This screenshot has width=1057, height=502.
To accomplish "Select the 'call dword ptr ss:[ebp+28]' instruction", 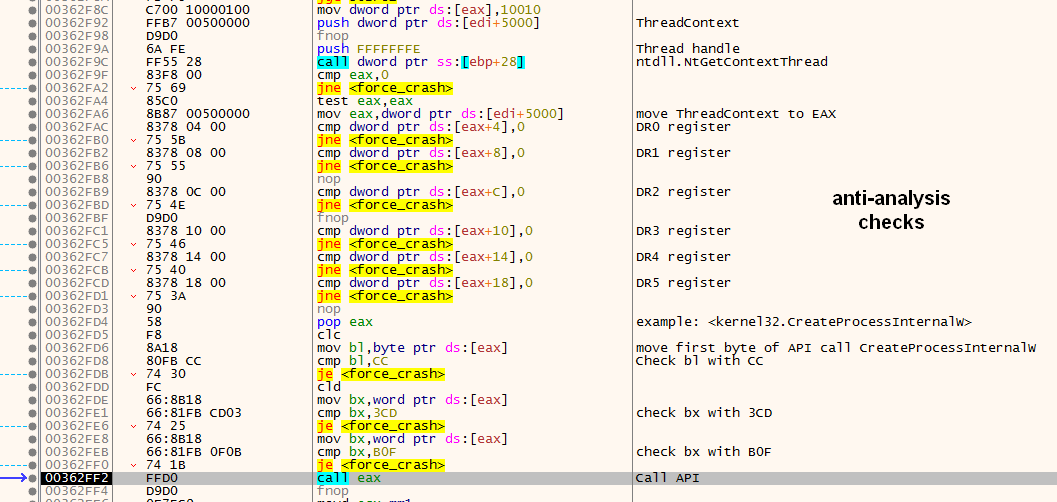I will click(421, 62).
